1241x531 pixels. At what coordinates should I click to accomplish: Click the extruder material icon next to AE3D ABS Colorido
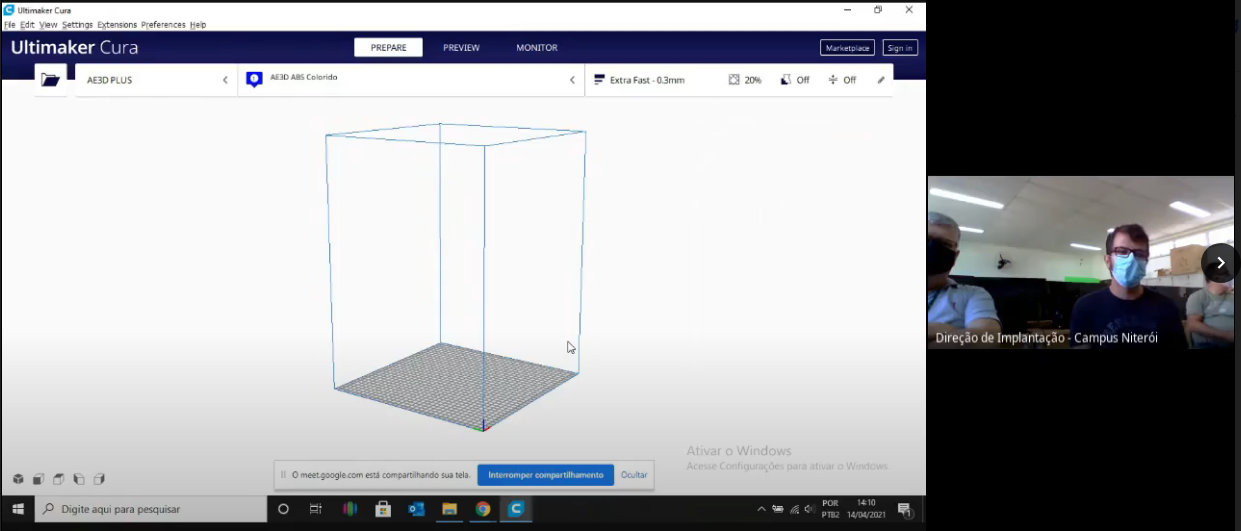[254, 79]
